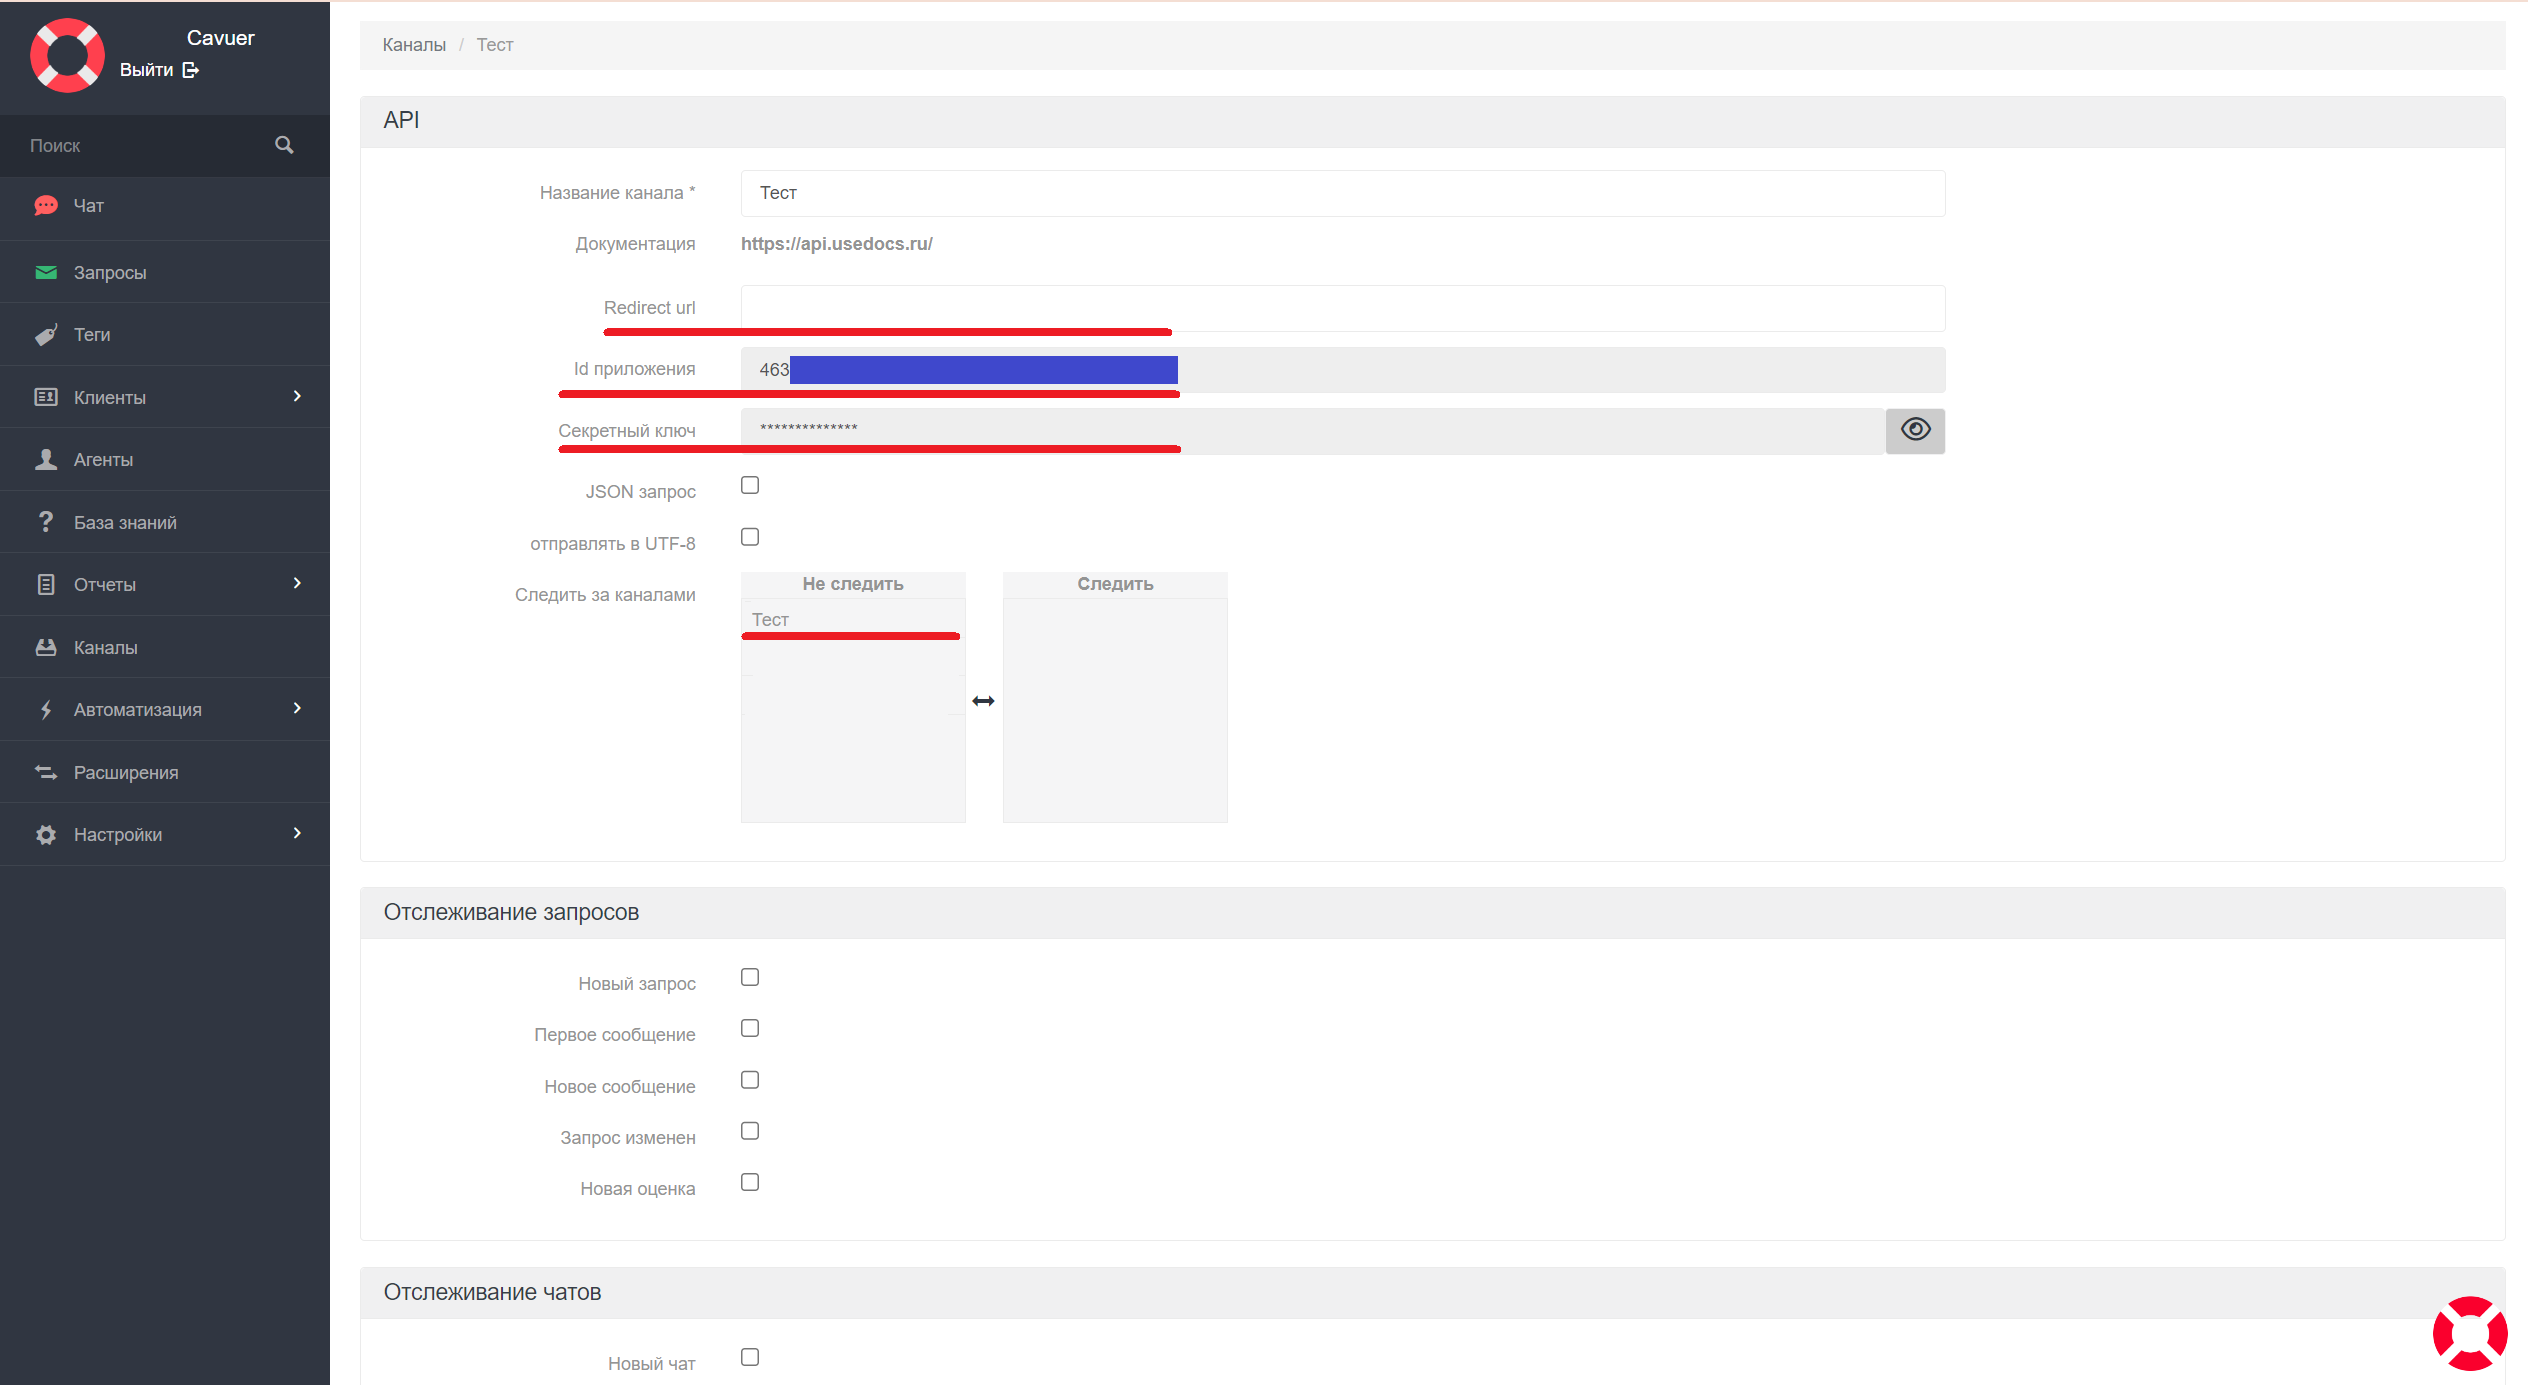Image resolution: width=2528 pixels, height=1385 pixels.
Task: Expand the Отчеты submenu
Action: point(297,583)
